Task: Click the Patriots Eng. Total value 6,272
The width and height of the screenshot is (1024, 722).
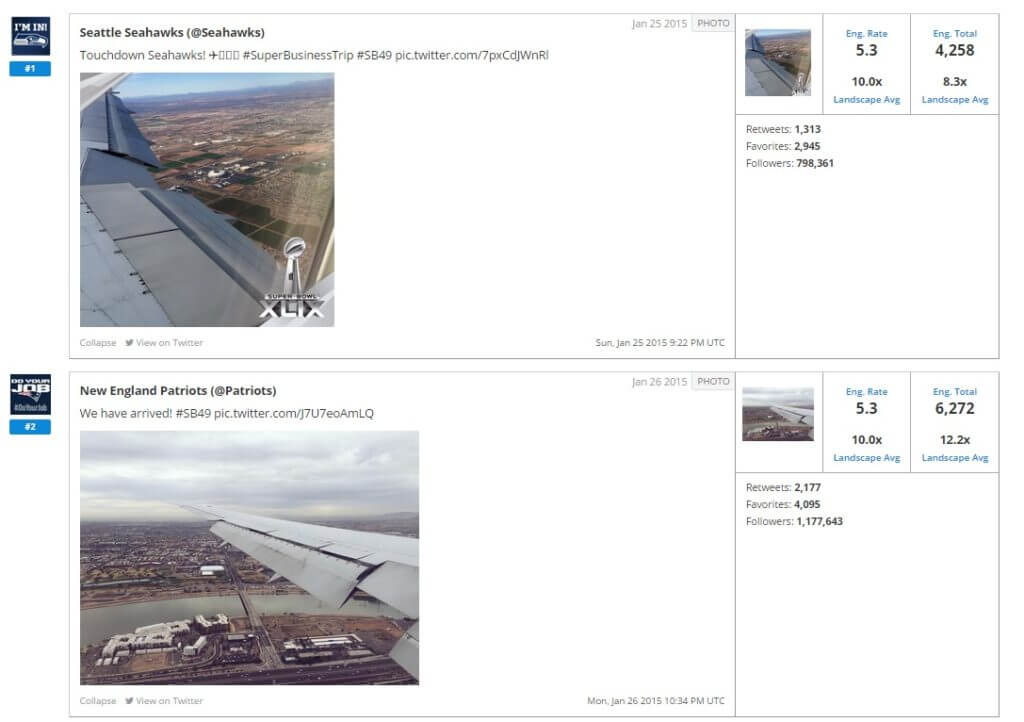Action: pyautogui.click(x=955, y=409)
